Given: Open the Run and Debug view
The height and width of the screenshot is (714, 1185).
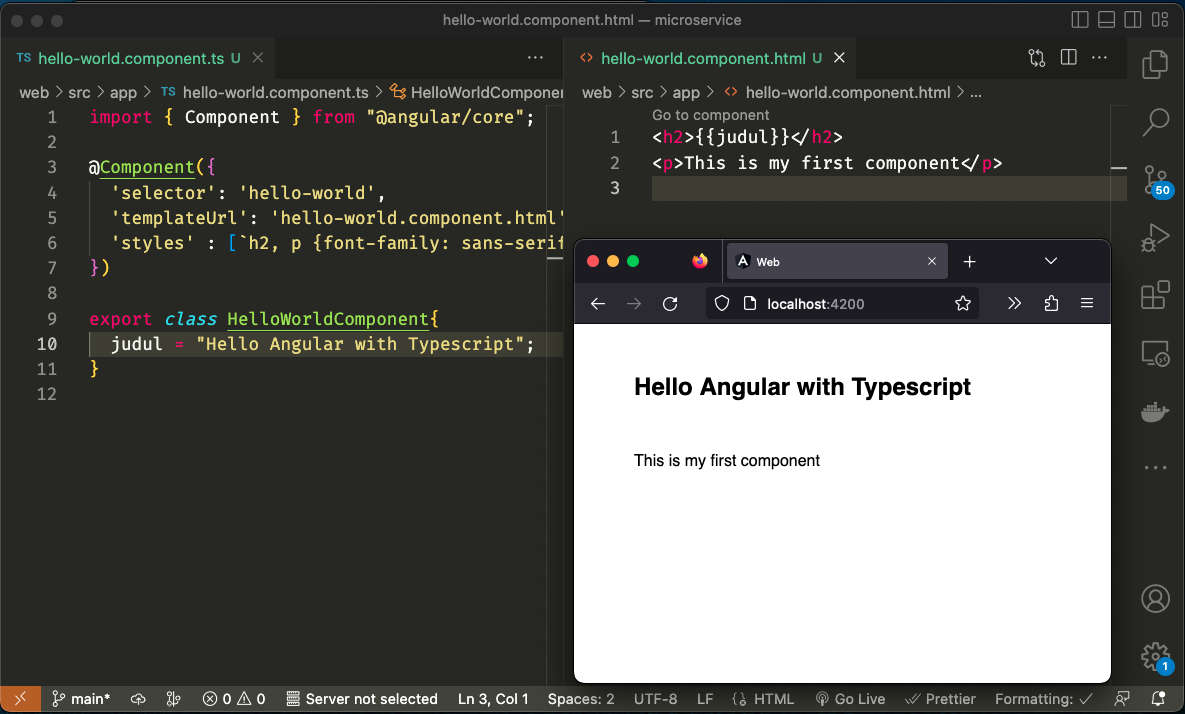Looking at the screenshot, I should 1156,238.
